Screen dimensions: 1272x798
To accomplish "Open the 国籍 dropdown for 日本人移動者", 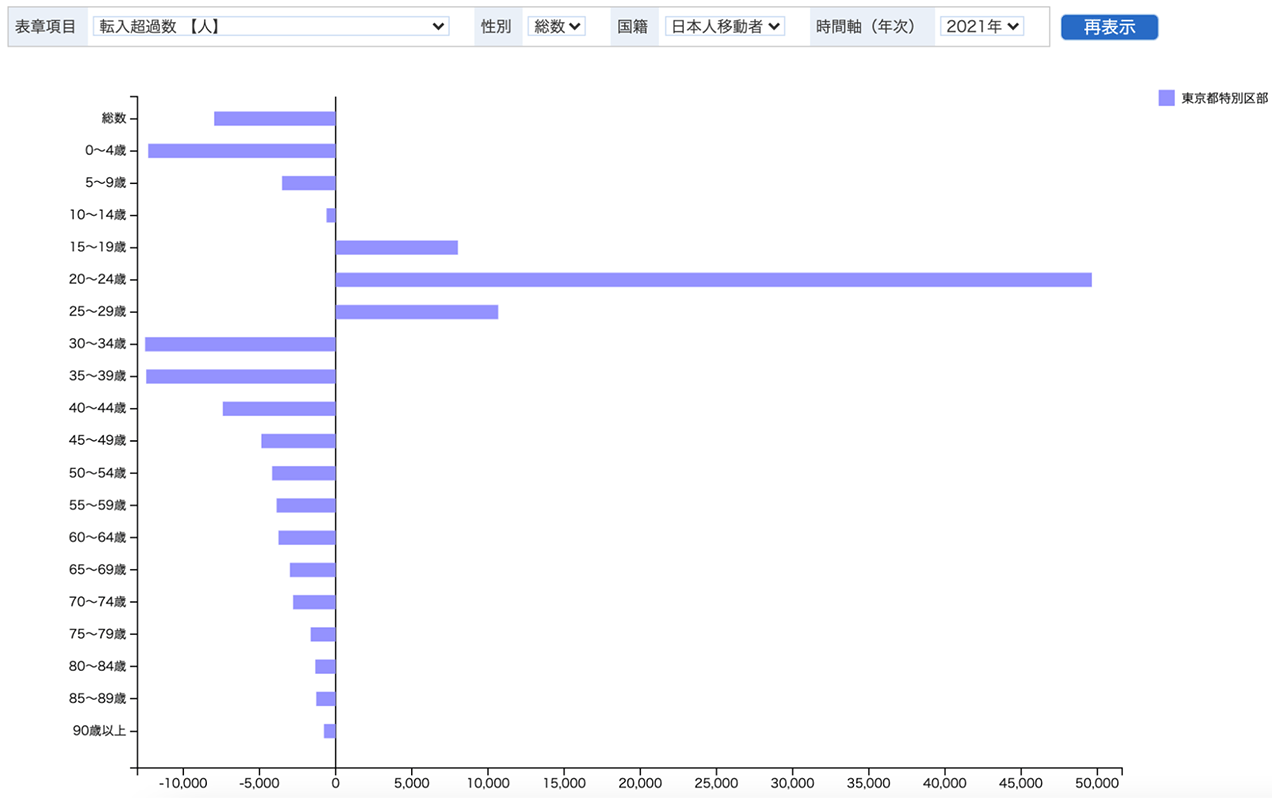I will (x=724, y=26).
